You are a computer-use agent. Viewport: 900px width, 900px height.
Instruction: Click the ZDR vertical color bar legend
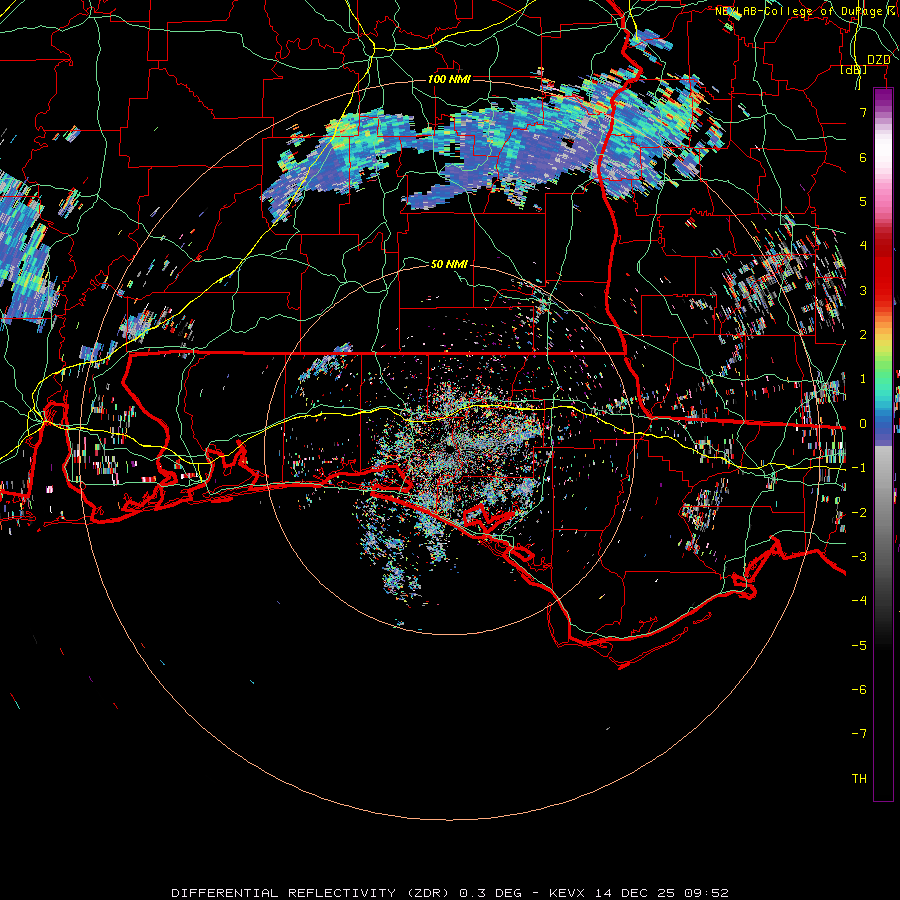point(883,445)
